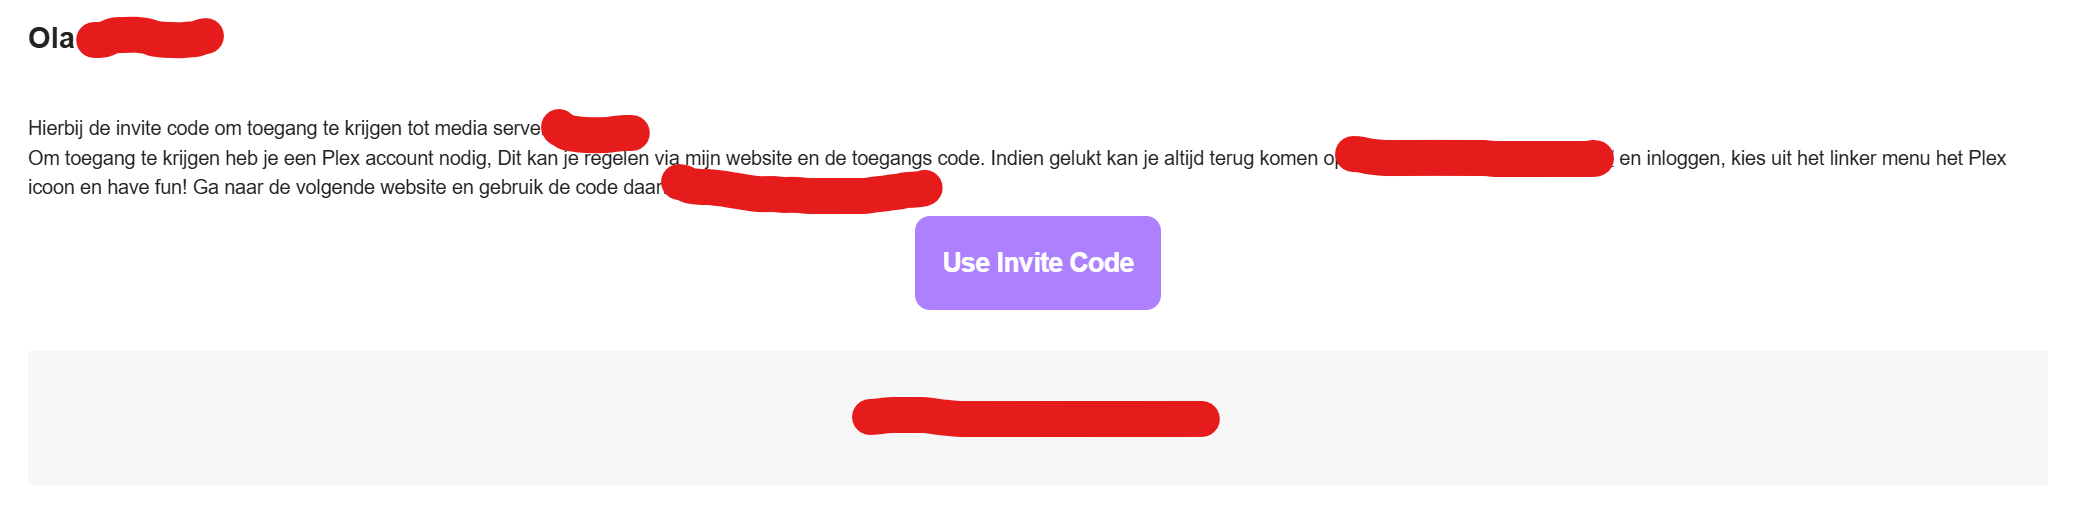Open the redacted website link after "daar"
Viewport: 2085px width, 511px height.
click(x=802, y=190)
